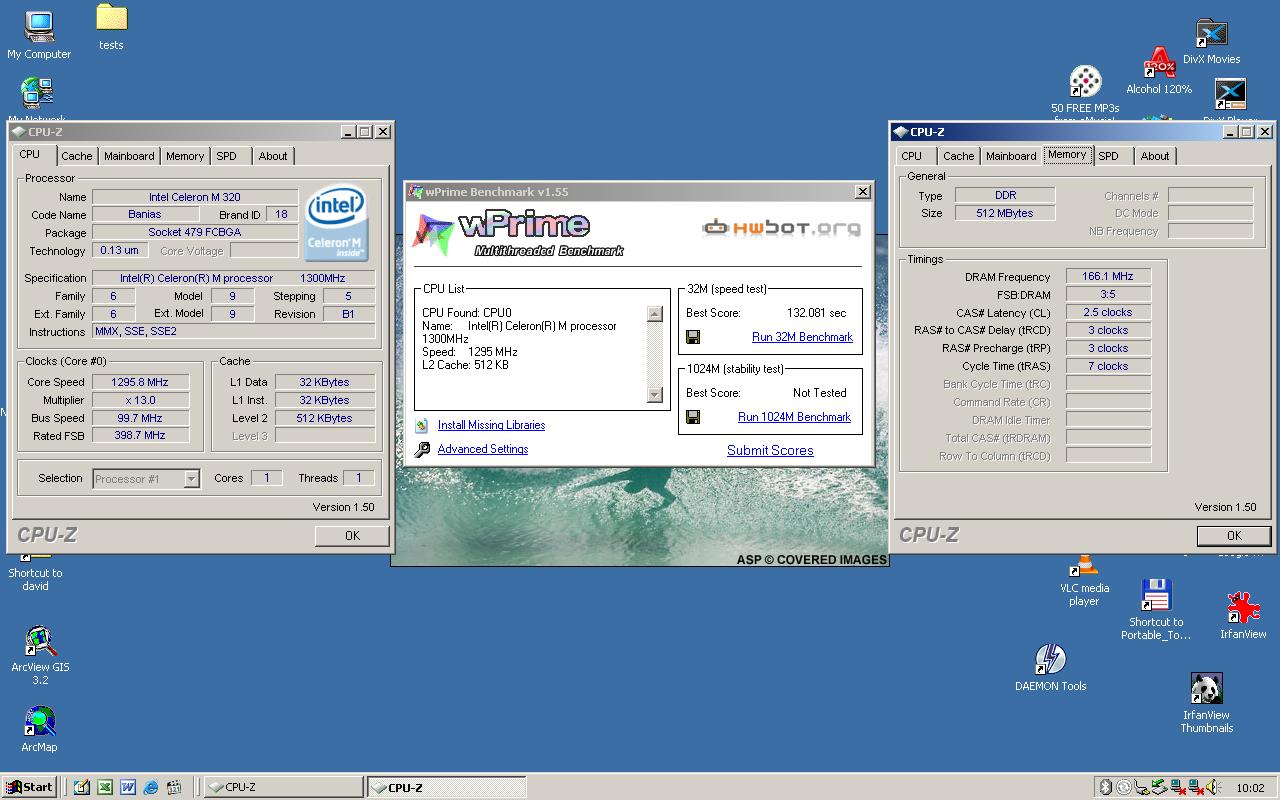Open About tab in left CPU-Z
Image resolution: width=1280 pixels, height=800 pixels.
[273, 156]
